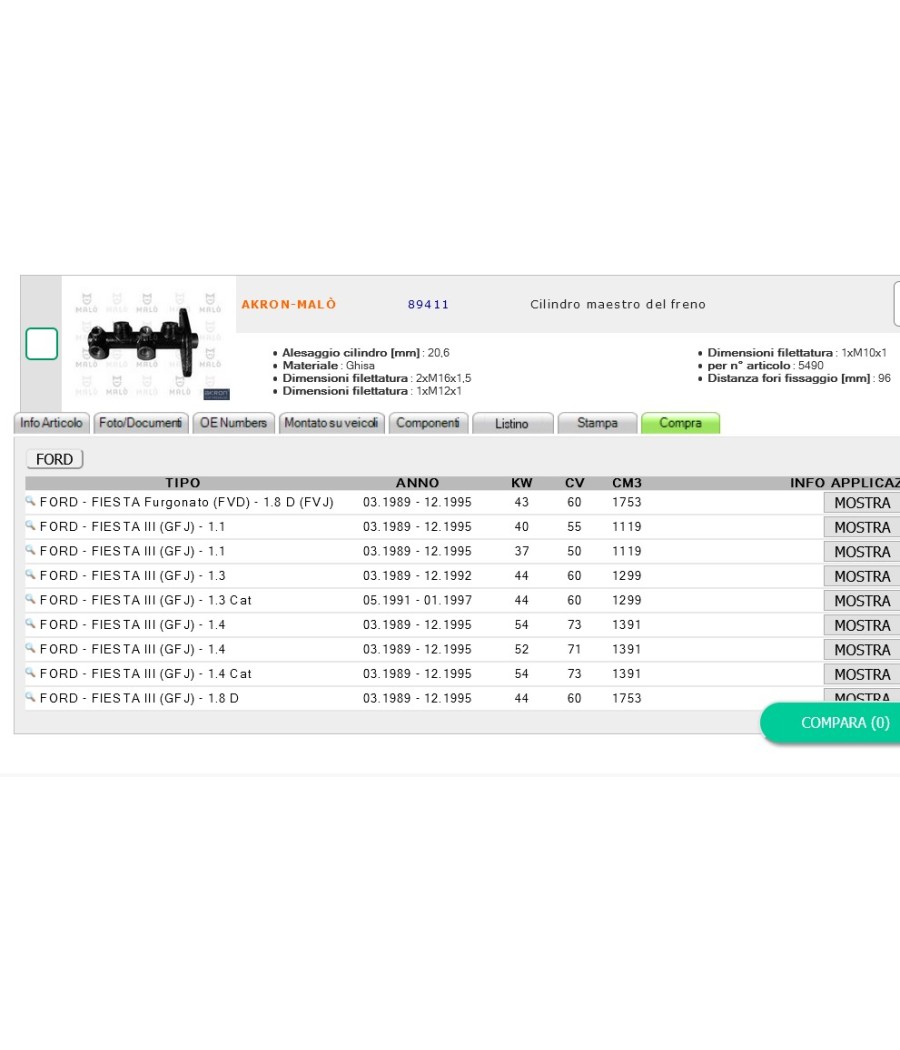
Task: Click 'Dimensioni filettatura: 2xM16x1,5' spec
Action: click(377, 378)
